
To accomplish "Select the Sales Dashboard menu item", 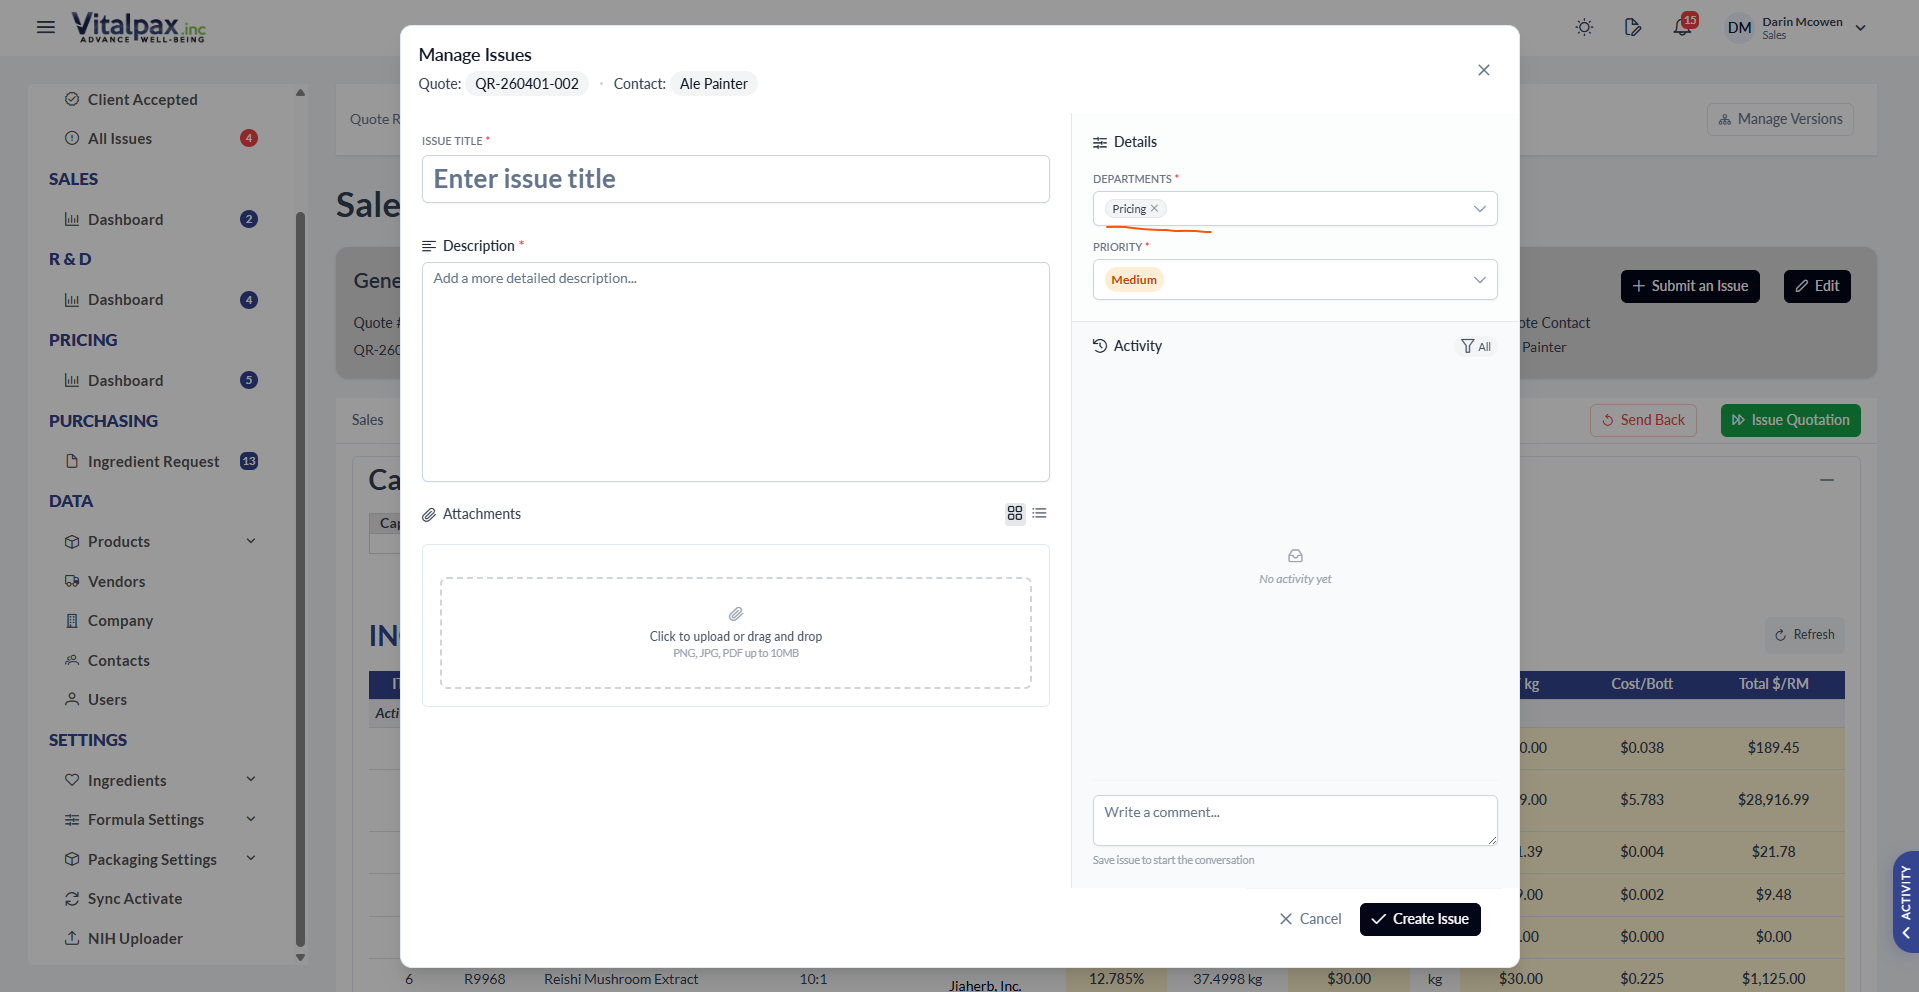I will click(125, 219).
